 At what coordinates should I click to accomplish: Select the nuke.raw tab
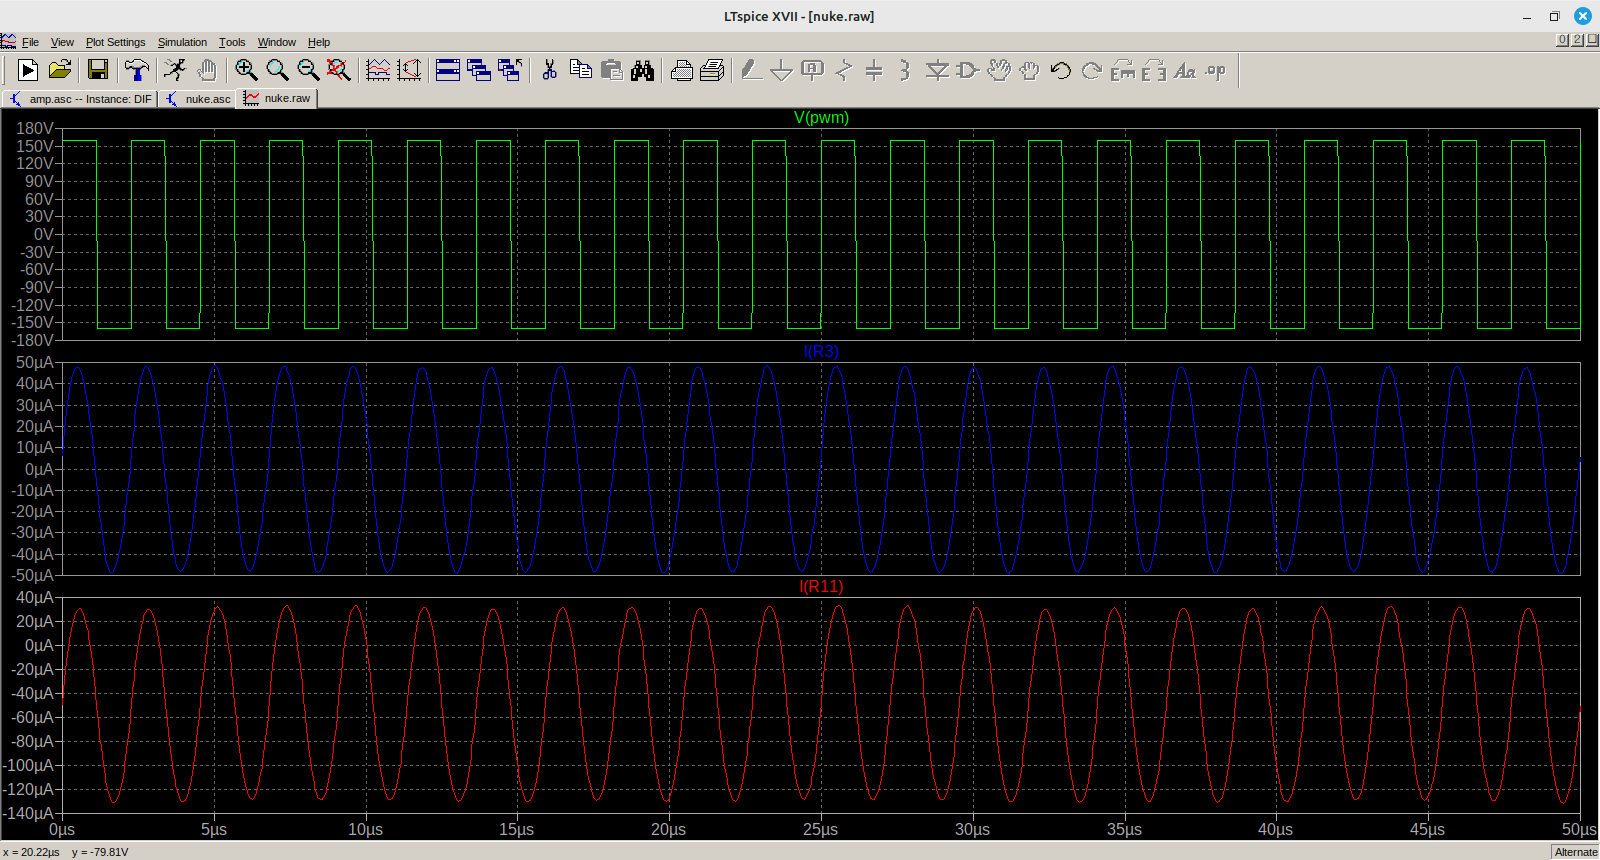click(277, 98)
